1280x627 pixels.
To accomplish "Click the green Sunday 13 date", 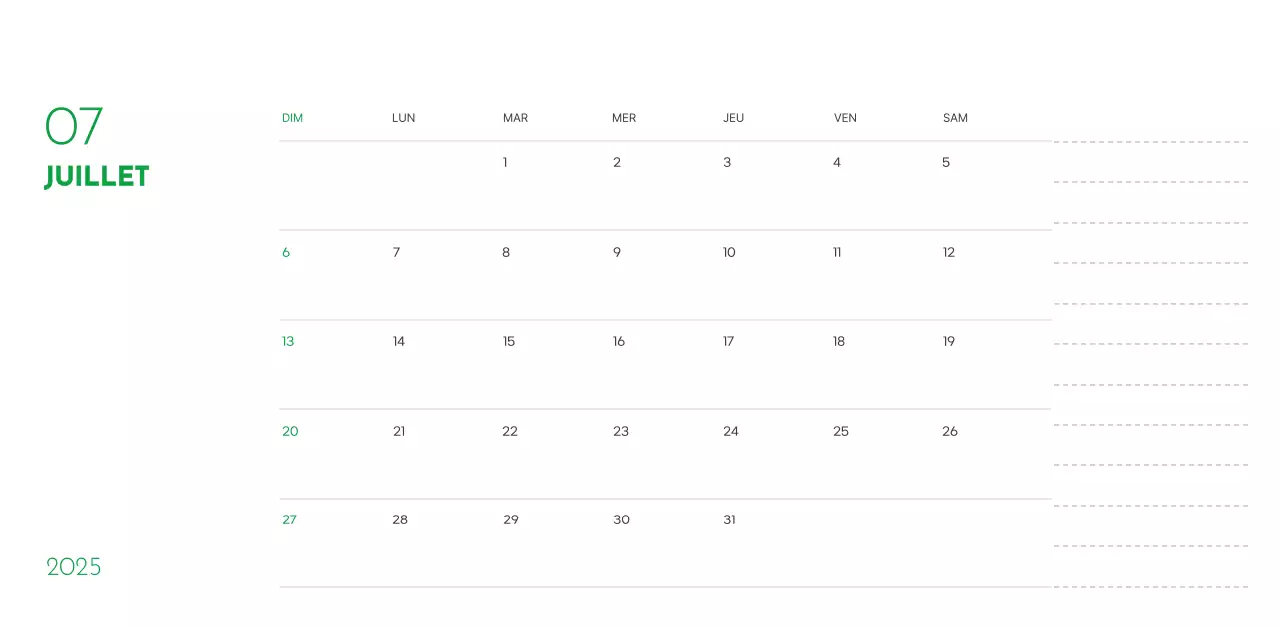I will pyautogui.click(x=288, y=342).
